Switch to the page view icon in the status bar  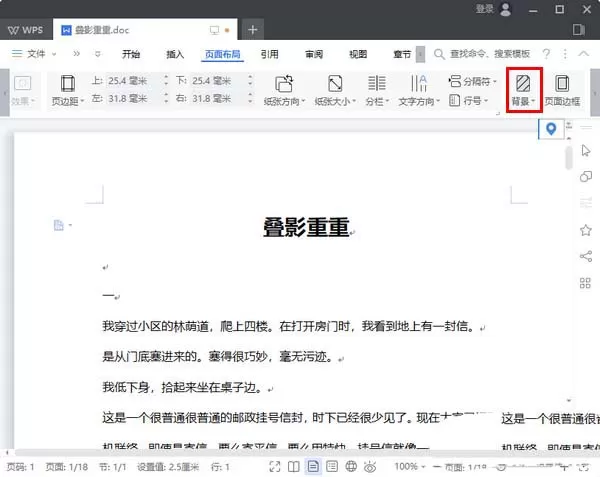[x=313, y=467]
